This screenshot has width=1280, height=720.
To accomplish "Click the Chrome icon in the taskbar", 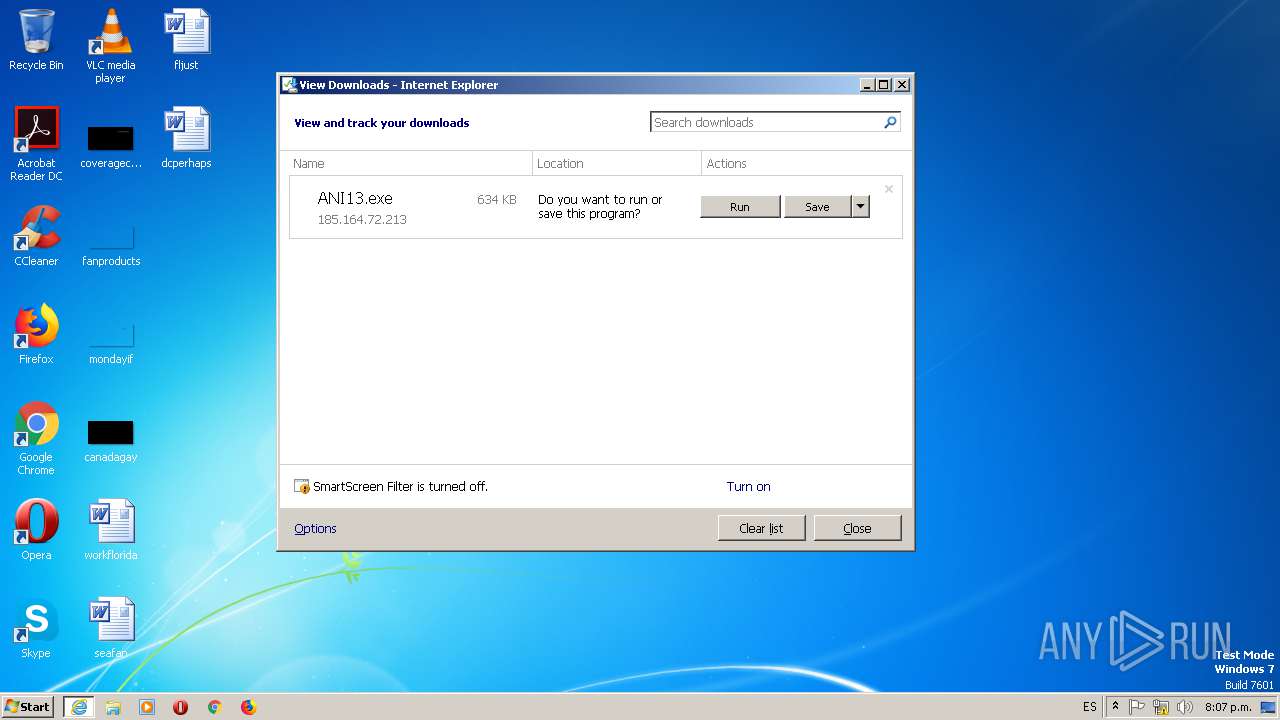I will (214, 707).
